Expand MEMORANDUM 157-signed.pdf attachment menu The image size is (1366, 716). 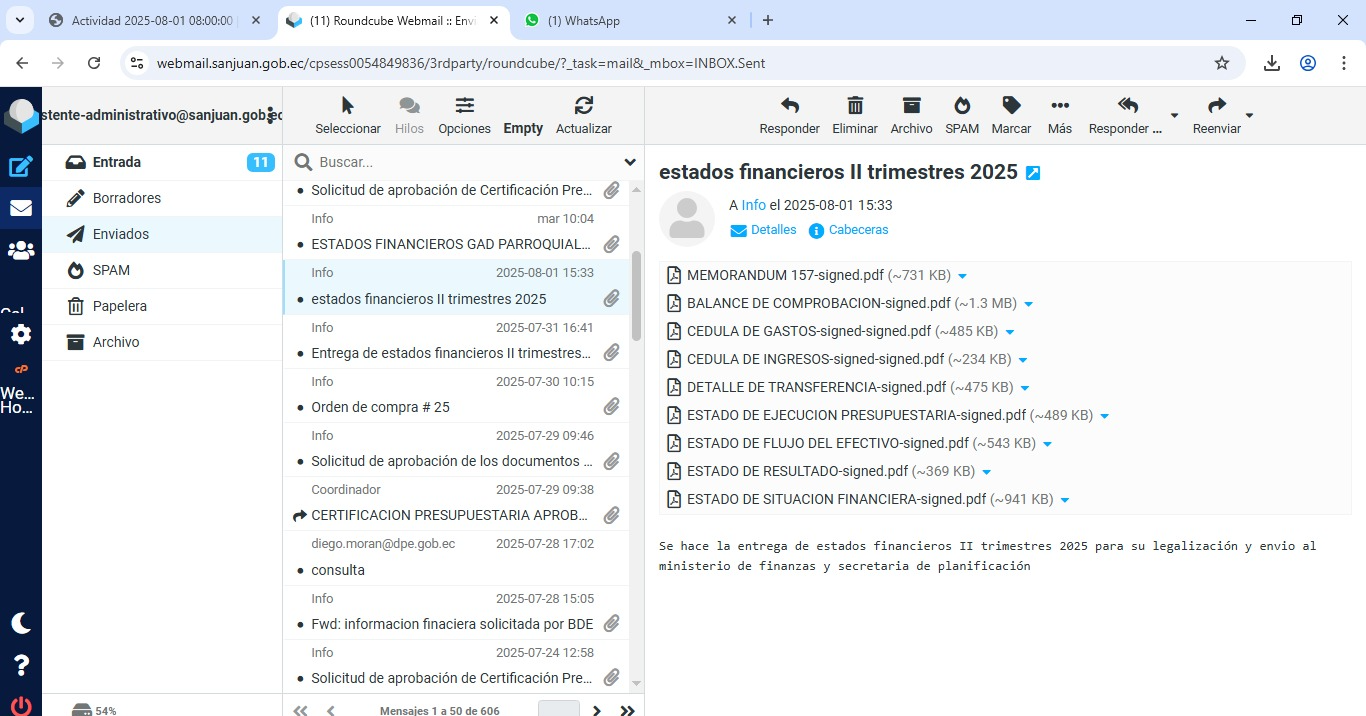[963, 276]
